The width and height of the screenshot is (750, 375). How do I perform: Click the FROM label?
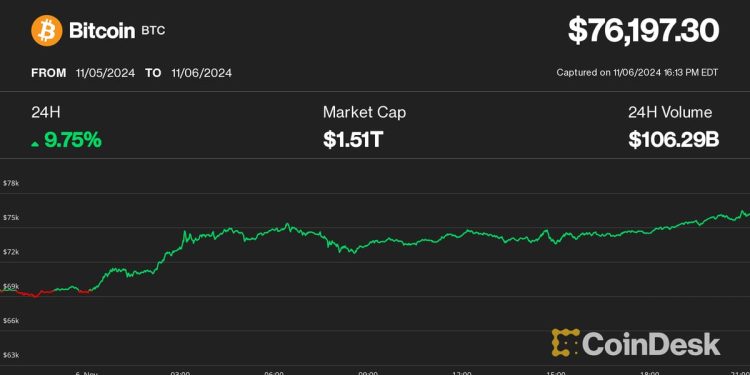click(49, 73)
